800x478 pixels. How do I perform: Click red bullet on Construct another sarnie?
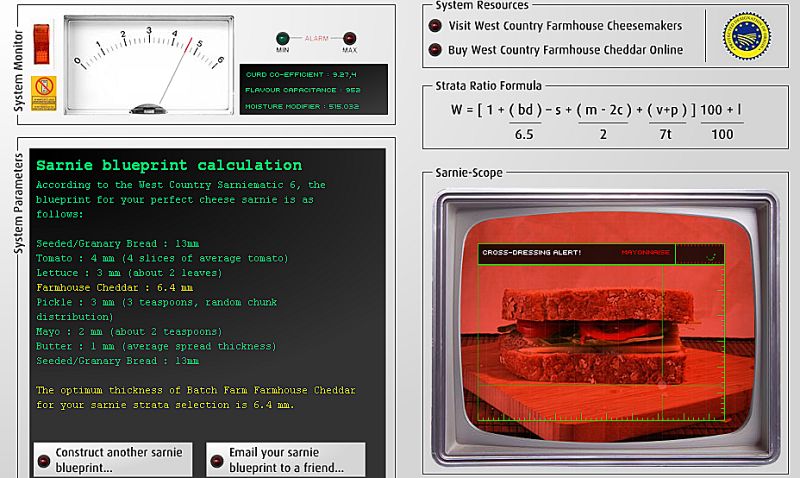44,460
